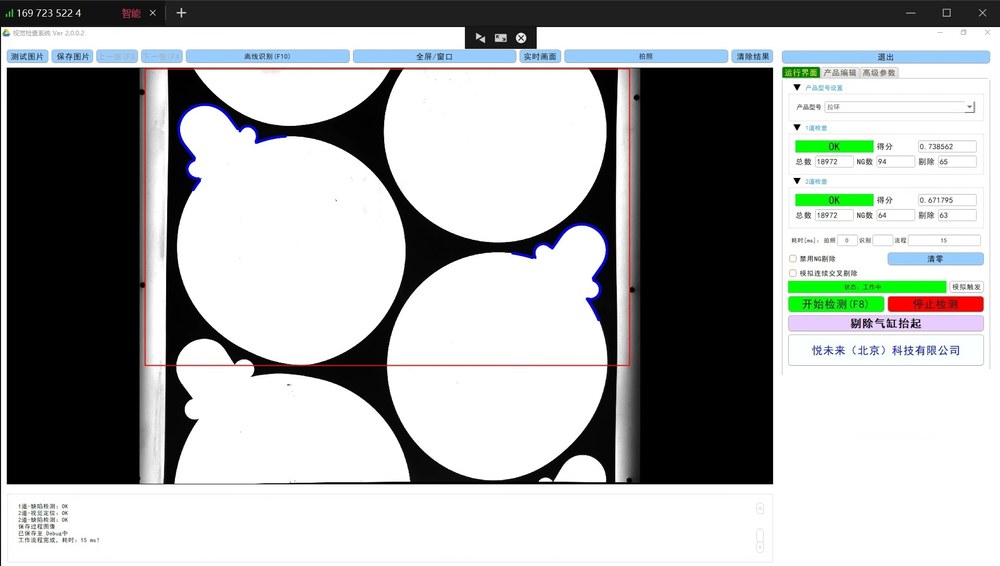Click the 拍照 time field showing 0
1000x566 pixels.
coord(847,241)
